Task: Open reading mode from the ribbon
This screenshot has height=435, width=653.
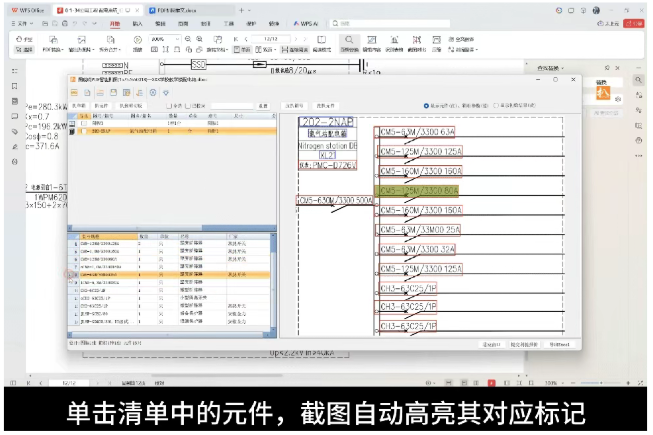Action: coord(322,43)
